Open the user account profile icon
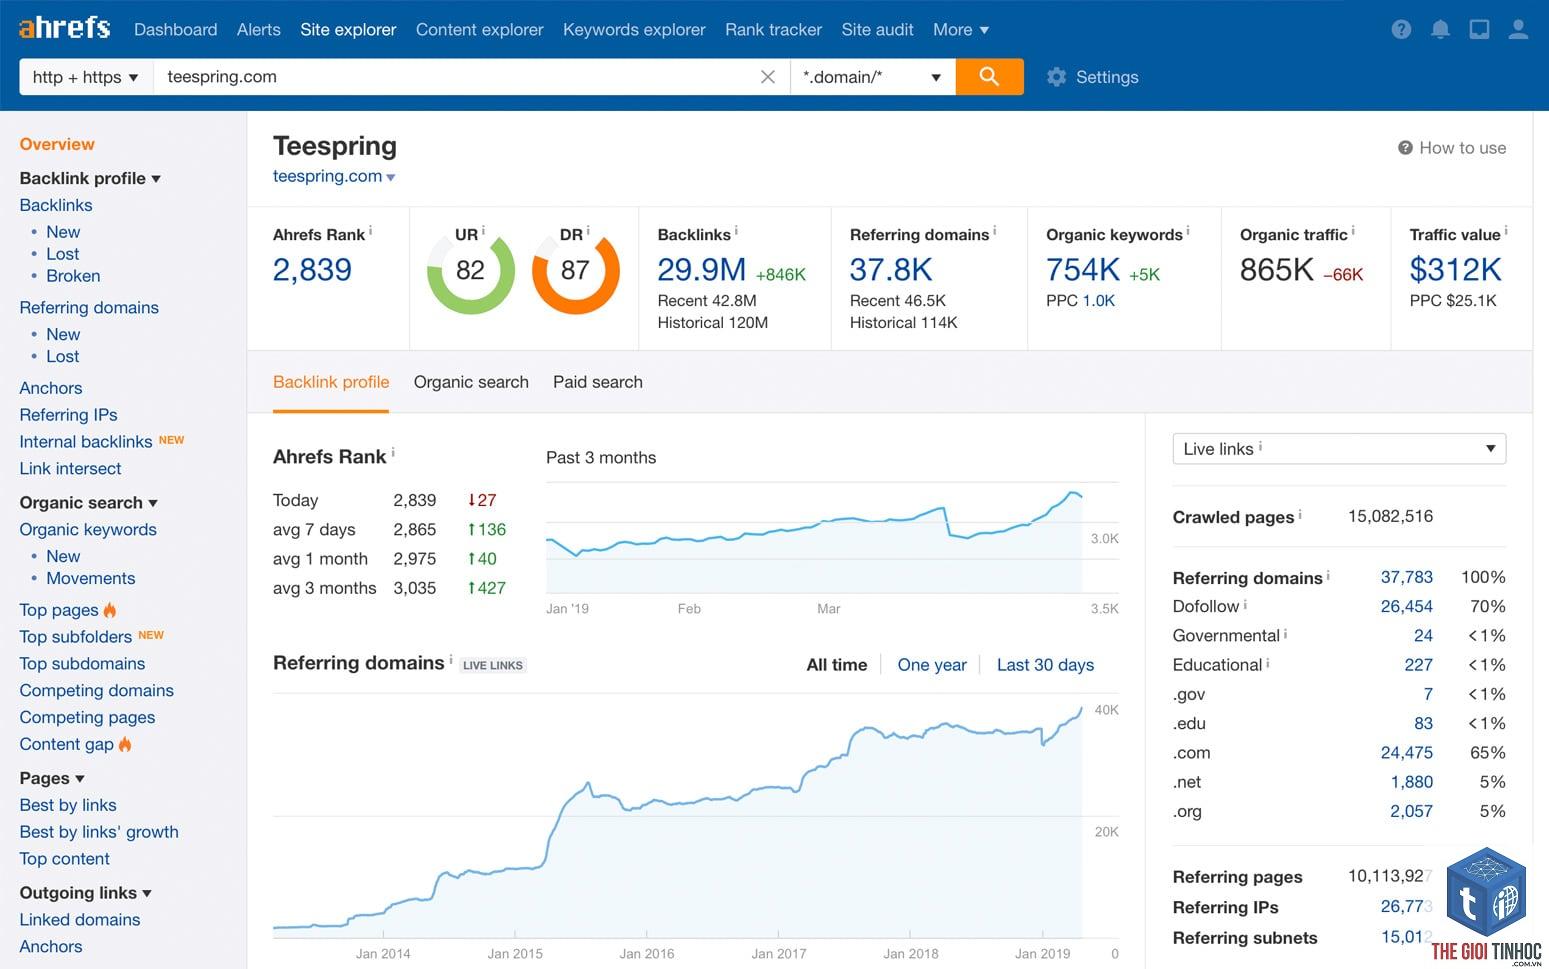 tap(1518, 29)
